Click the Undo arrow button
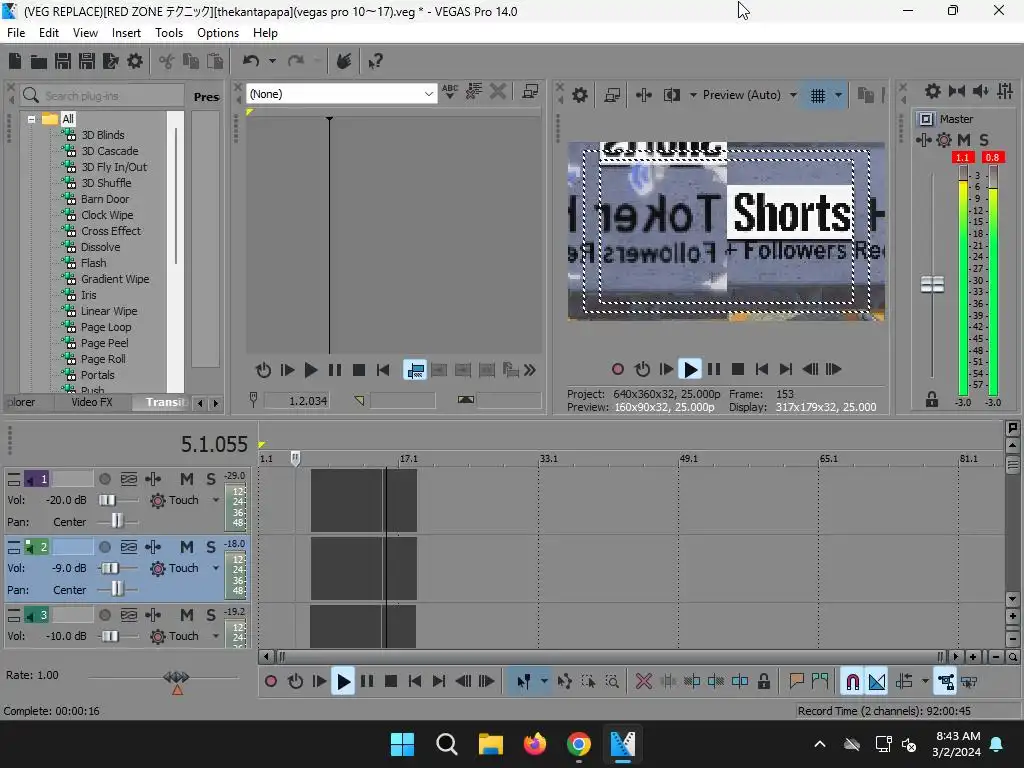 coord(251,61)
